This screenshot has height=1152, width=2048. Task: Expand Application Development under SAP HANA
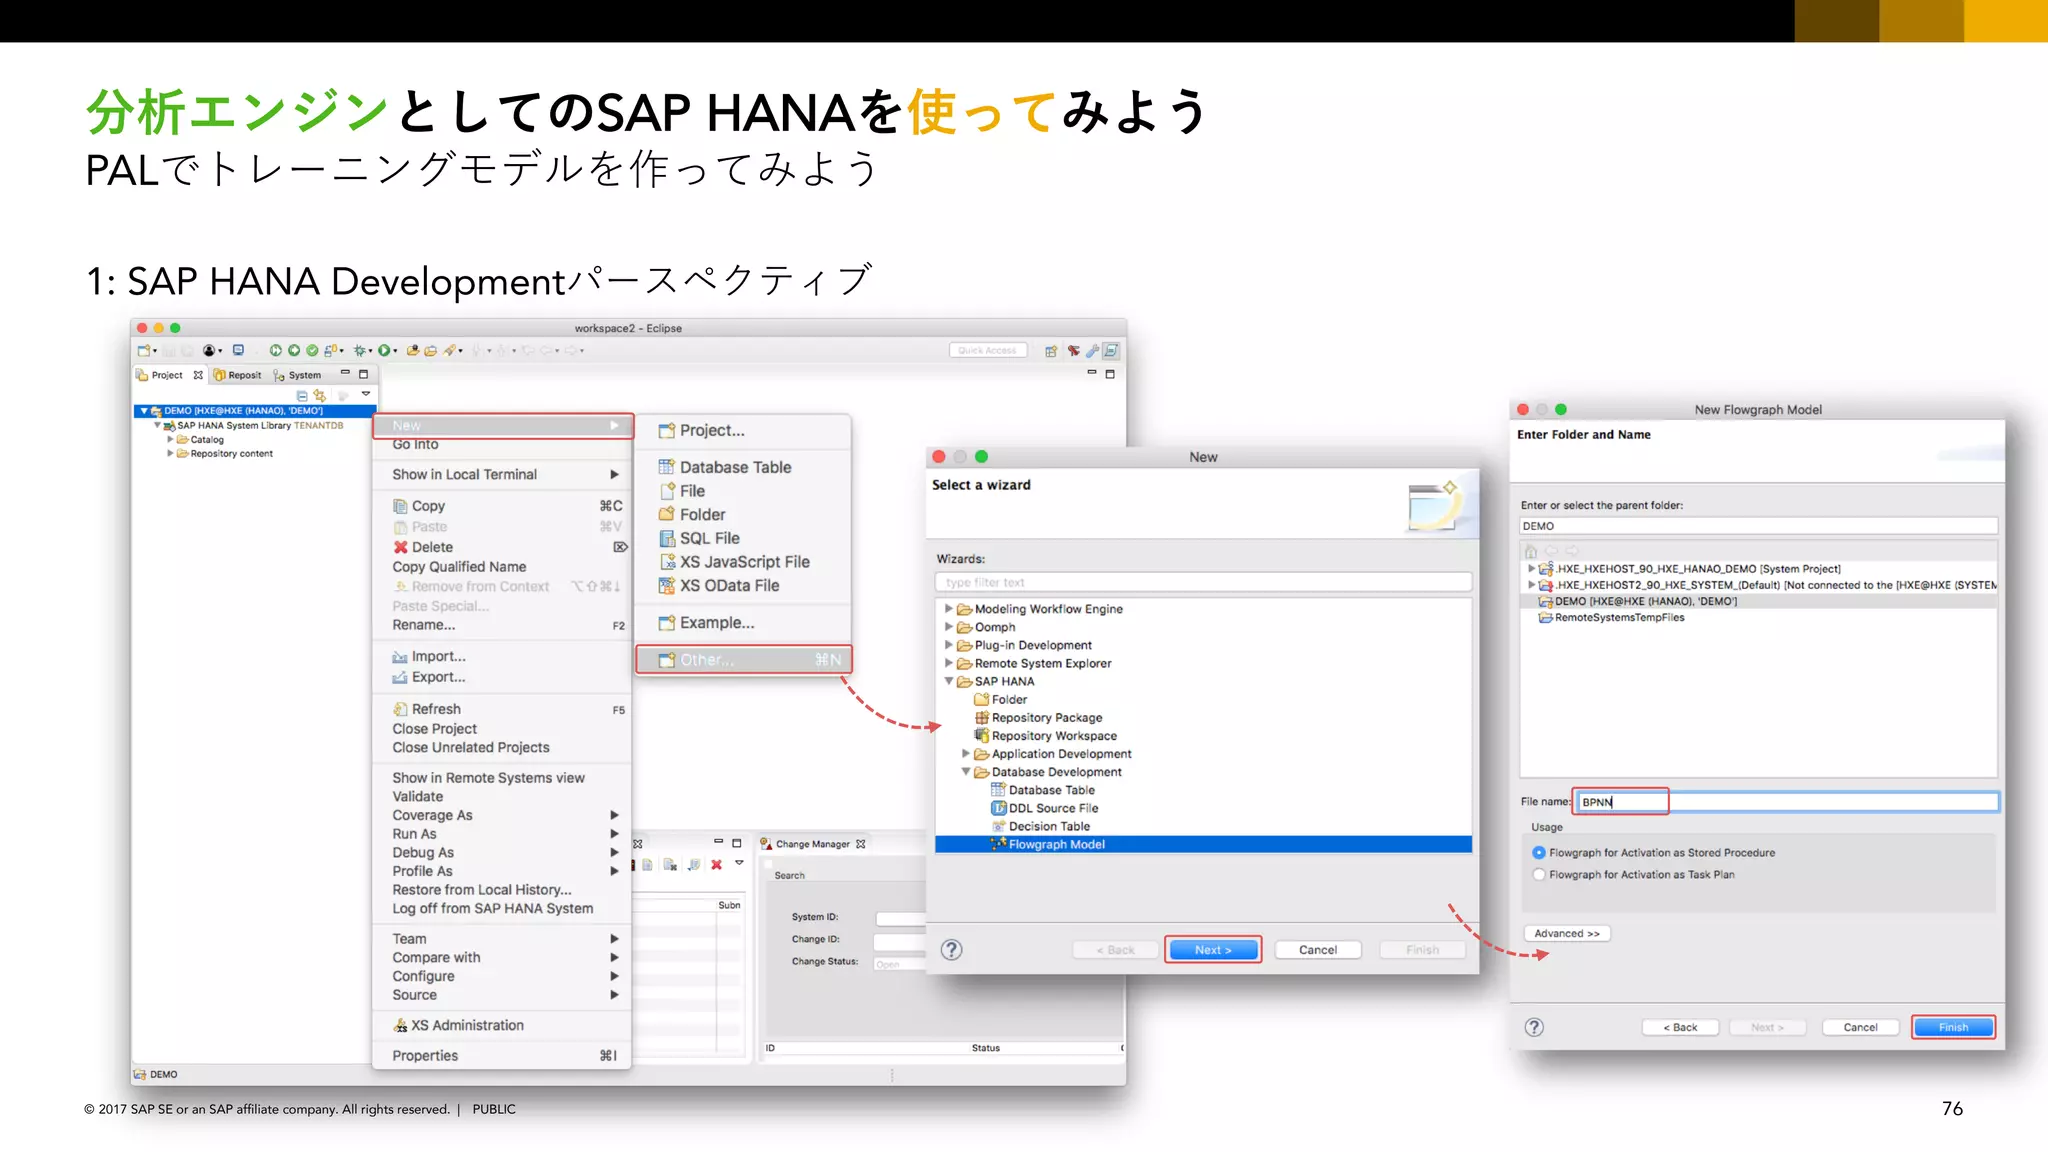click(965, 753)
